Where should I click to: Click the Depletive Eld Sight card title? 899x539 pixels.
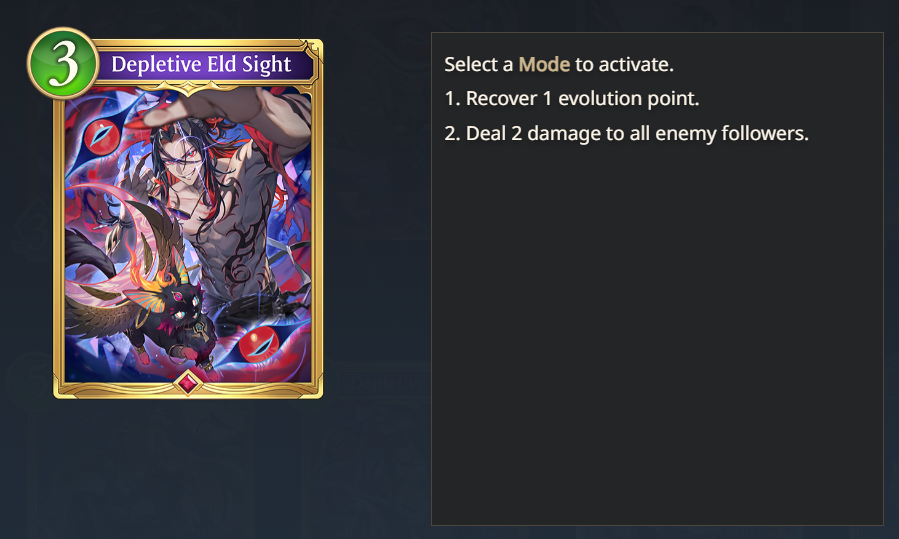[201, 64]
